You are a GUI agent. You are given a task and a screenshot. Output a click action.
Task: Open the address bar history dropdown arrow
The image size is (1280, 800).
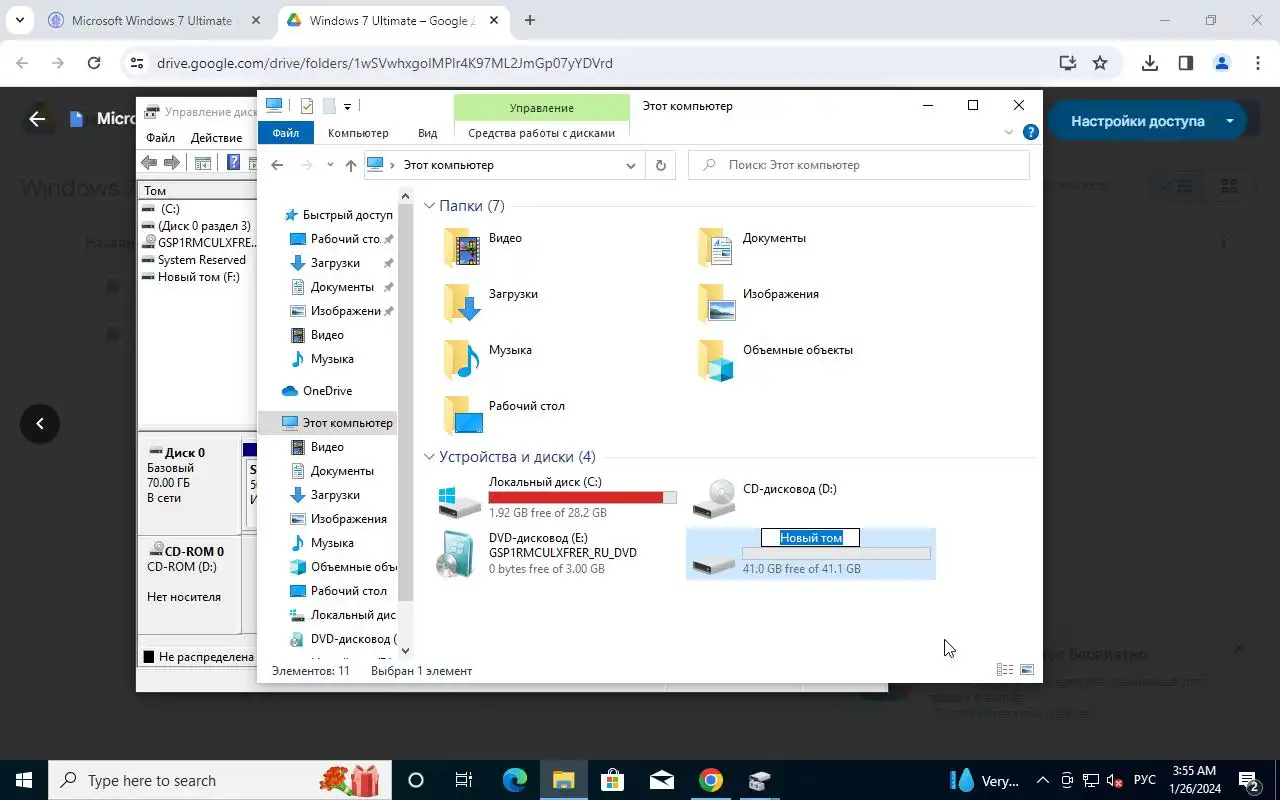pyautogui.click(x=631, y=165)
